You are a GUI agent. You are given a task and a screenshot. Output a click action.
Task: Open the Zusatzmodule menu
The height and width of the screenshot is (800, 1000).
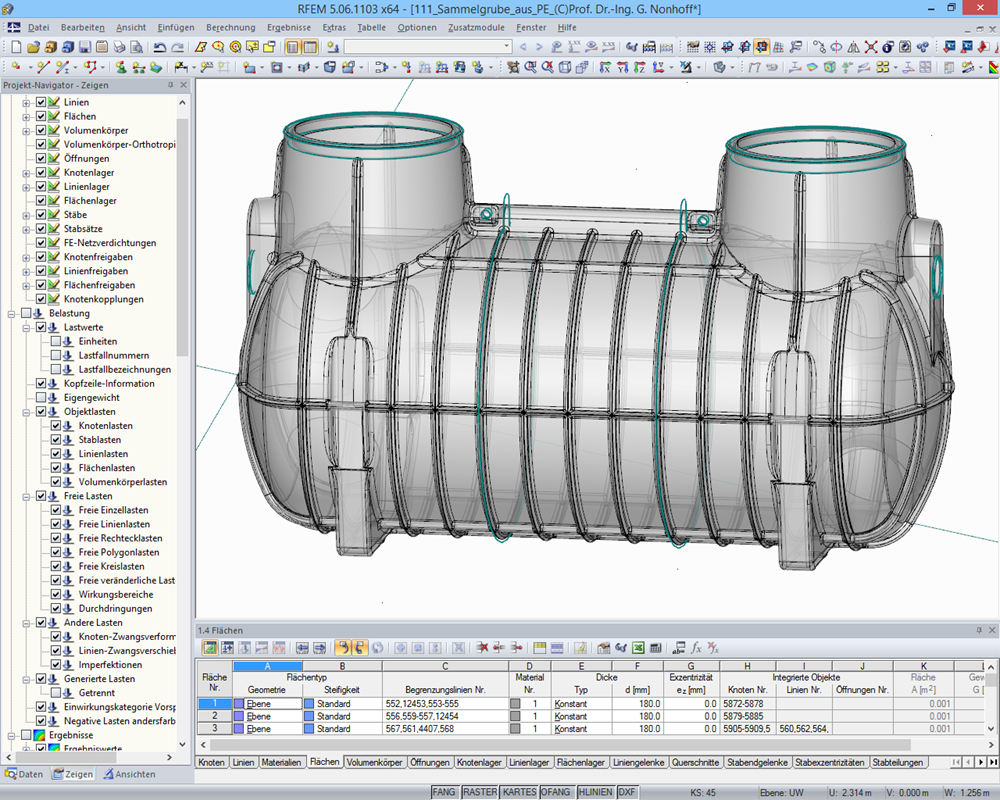[476, 27]
